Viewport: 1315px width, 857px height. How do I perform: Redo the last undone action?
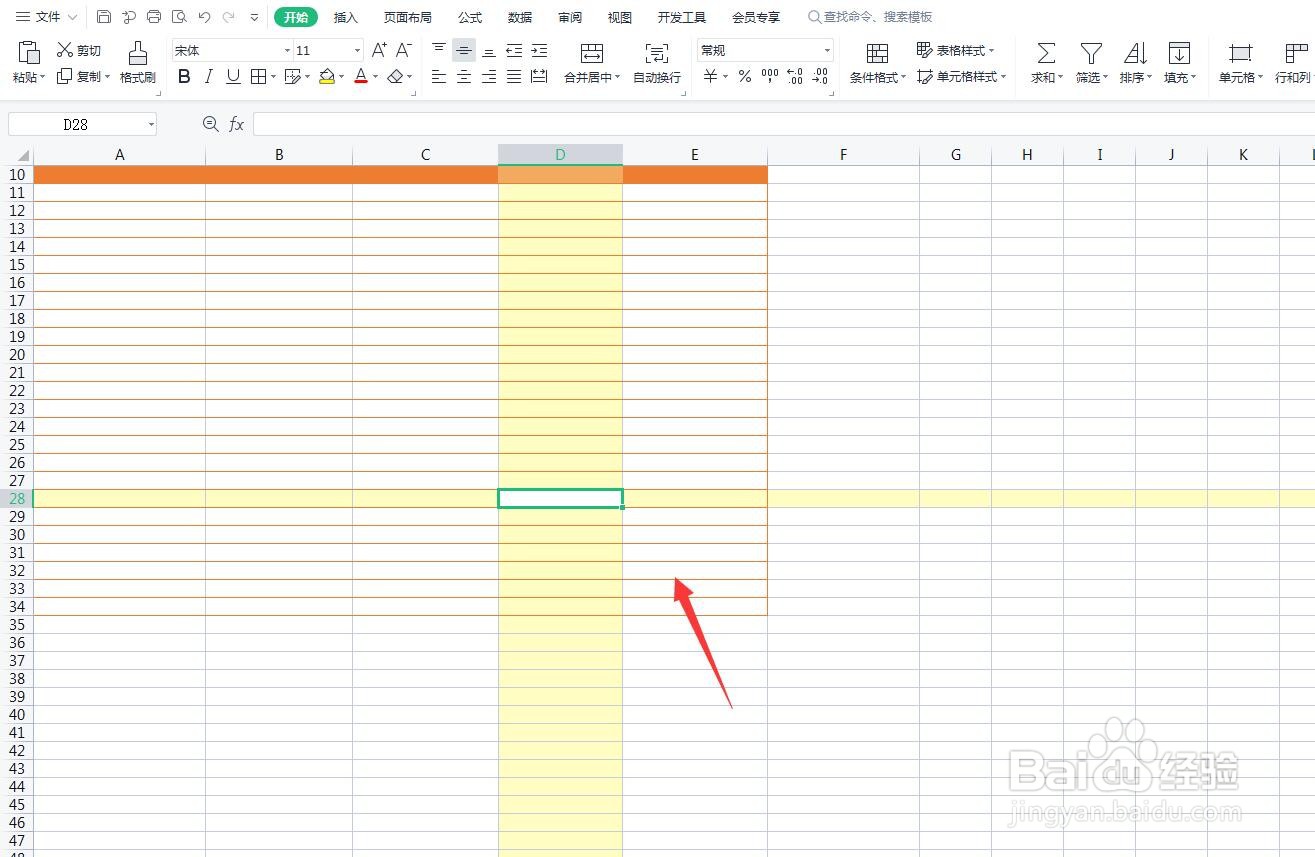[229, 17]
